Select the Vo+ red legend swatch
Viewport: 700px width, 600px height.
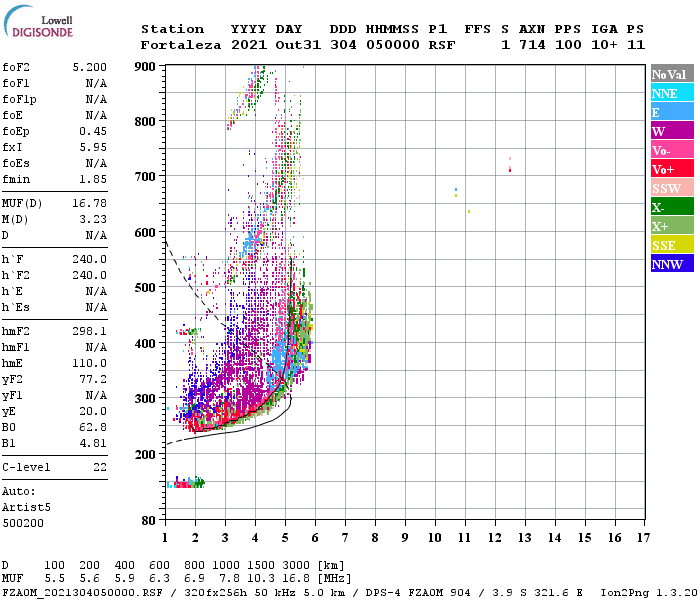click(672, 169)
